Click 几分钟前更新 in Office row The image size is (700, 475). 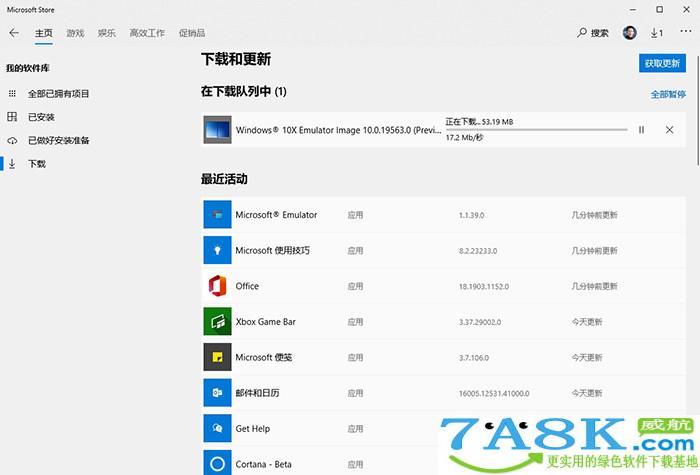(x=594, y=286)
